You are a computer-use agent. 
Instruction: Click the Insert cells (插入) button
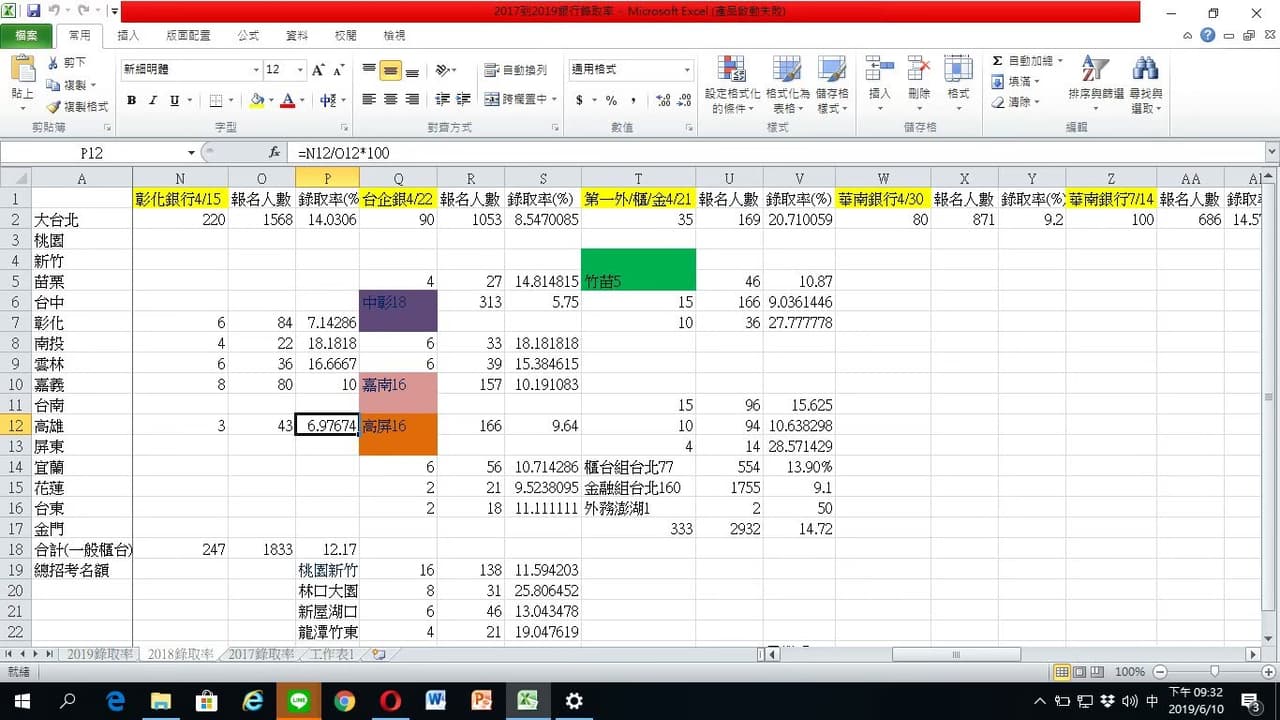click(x=879, y=85)
